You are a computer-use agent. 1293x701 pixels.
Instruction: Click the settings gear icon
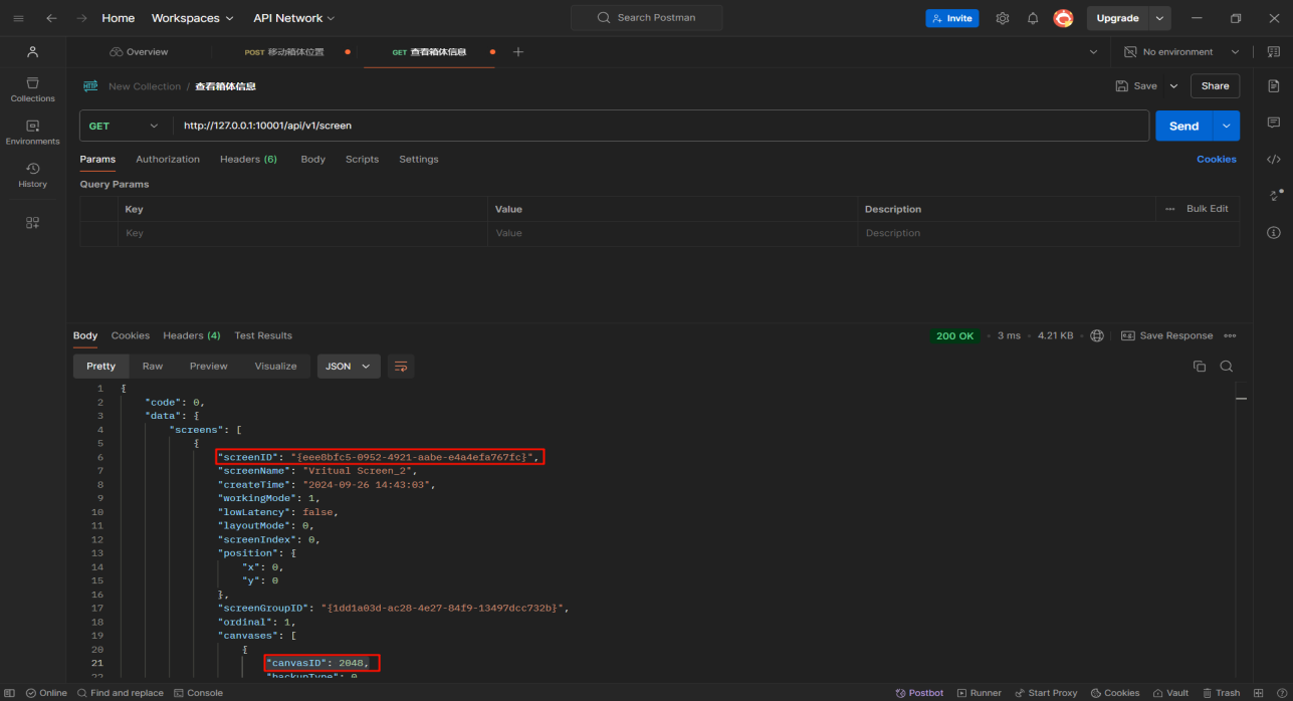[x=1002, y=18]
